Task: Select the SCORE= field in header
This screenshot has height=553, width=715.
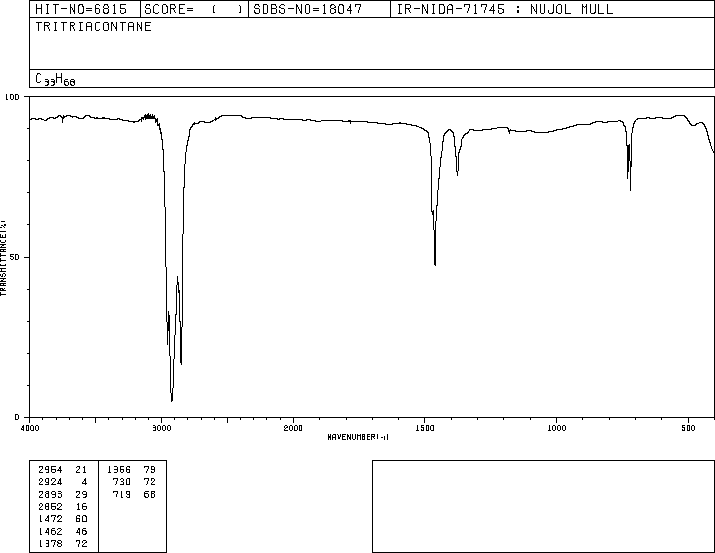Action: point(194,9)
